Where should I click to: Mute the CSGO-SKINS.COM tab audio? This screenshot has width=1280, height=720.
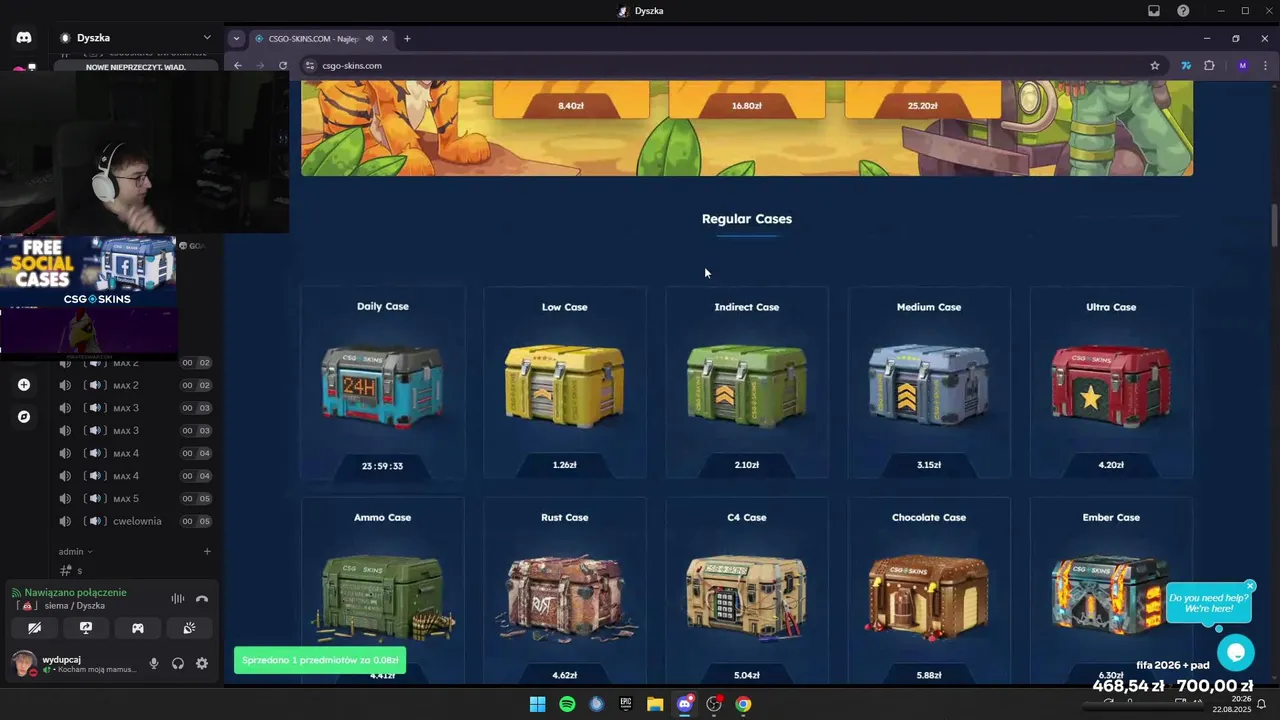[370, 38]
